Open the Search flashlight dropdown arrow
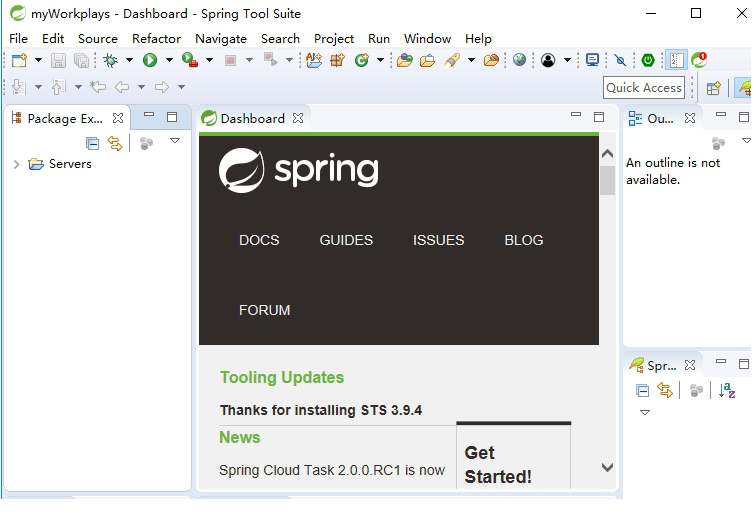Image resolution: width=756 pixels, height=518 pixels. coord(472,60)
